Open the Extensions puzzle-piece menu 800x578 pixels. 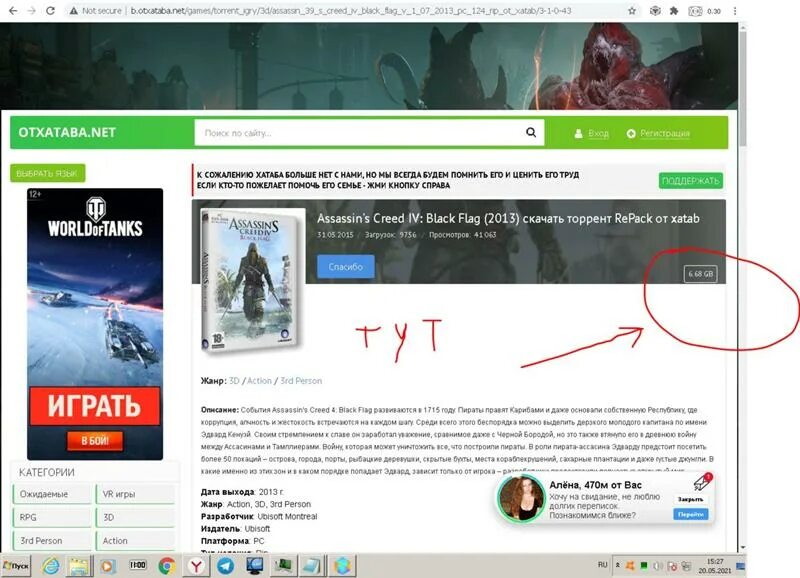674,11
